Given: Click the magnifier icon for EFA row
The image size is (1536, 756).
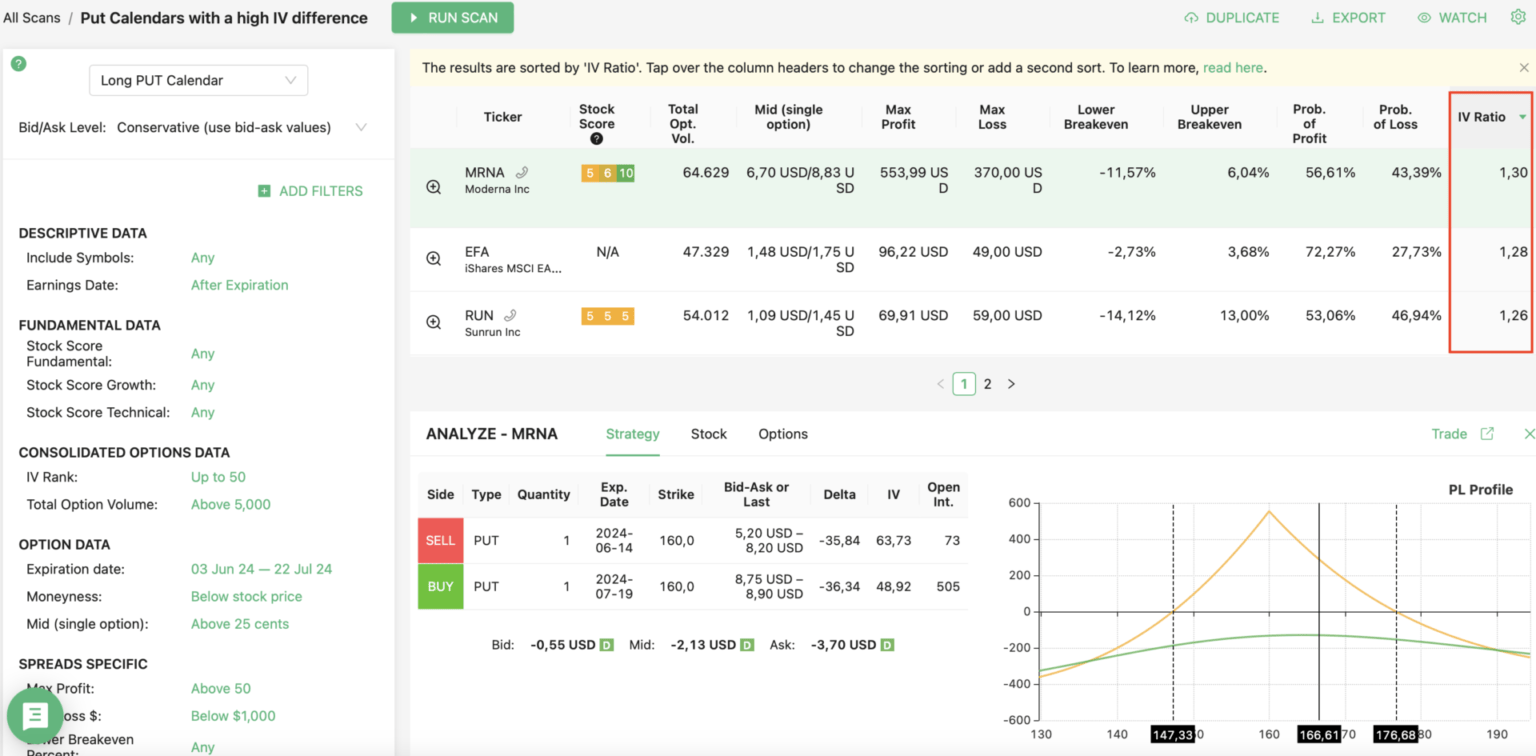Looking at the screenshot, I should (x=434, y=259).
